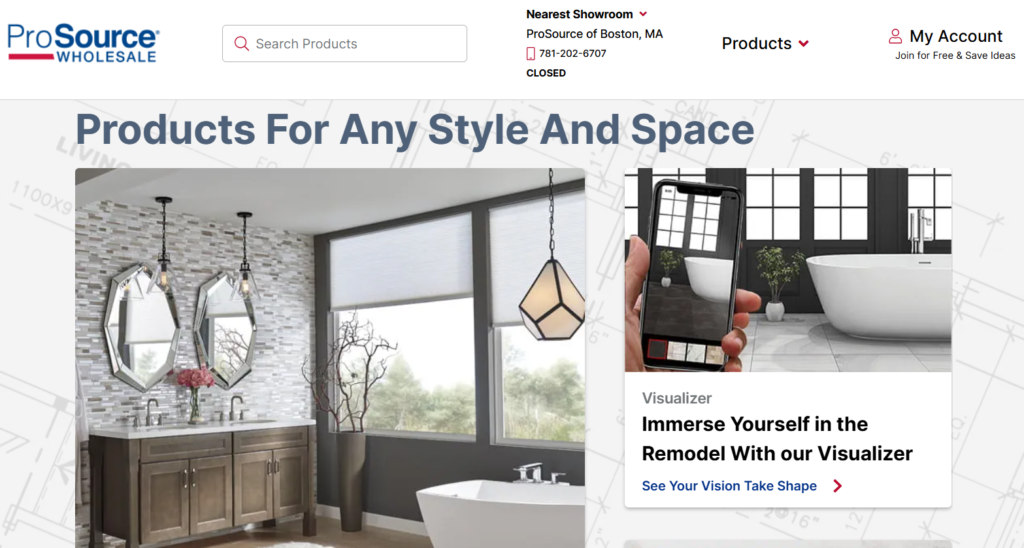Click the red arrow after See Your Vision

tap(837, 486)
